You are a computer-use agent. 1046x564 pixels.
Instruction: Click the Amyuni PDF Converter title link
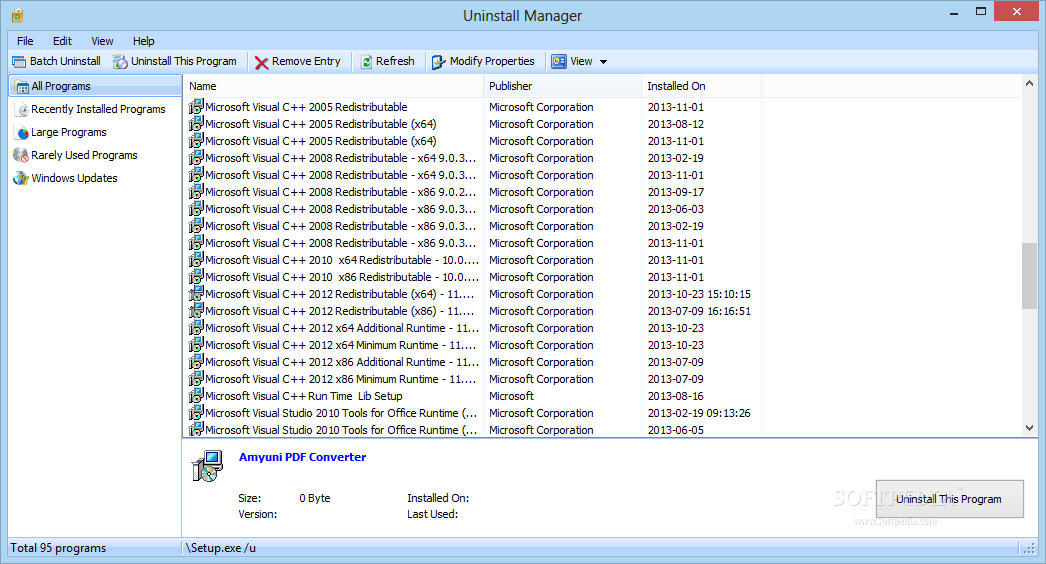[x=302, y=457]
